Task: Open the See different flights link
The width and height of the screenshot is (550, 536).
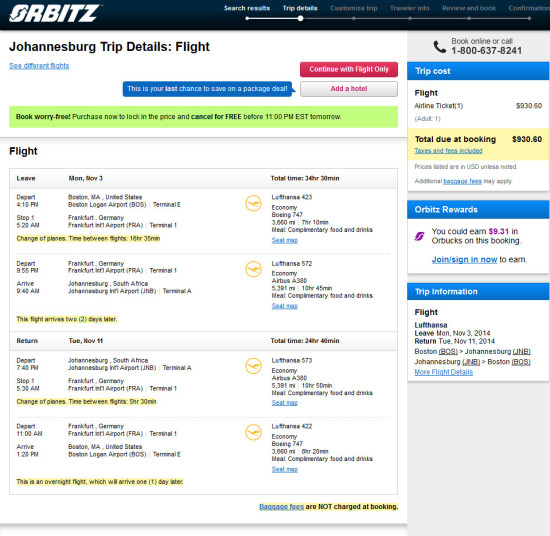Action: tap(39, 66)
